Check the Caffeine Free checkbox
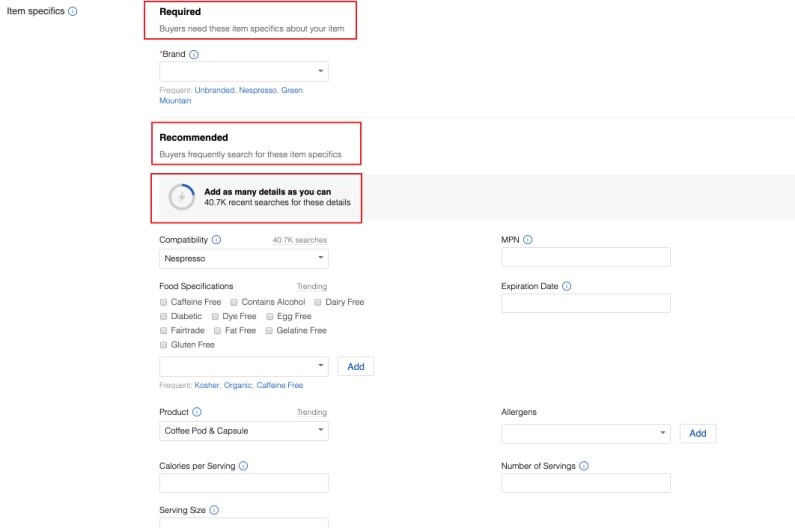The image size is (795, 528). pos(164,302)
